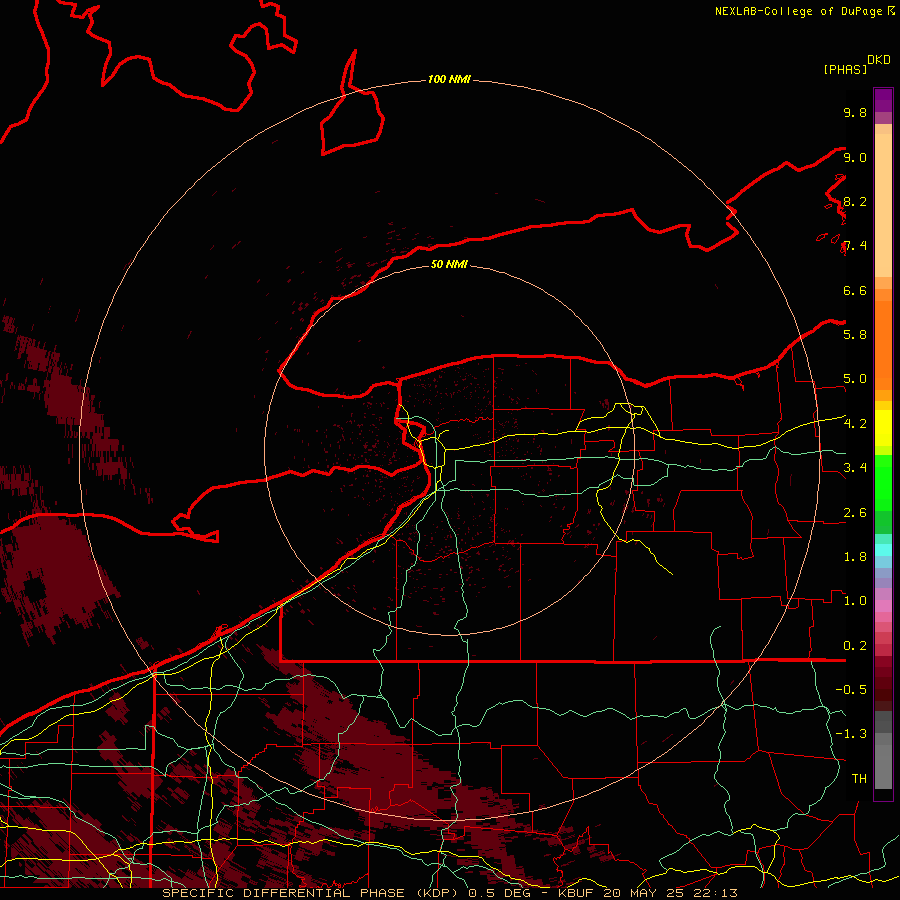
Task: Click the 5.0 value on the color scale
Action: point(855,379)
